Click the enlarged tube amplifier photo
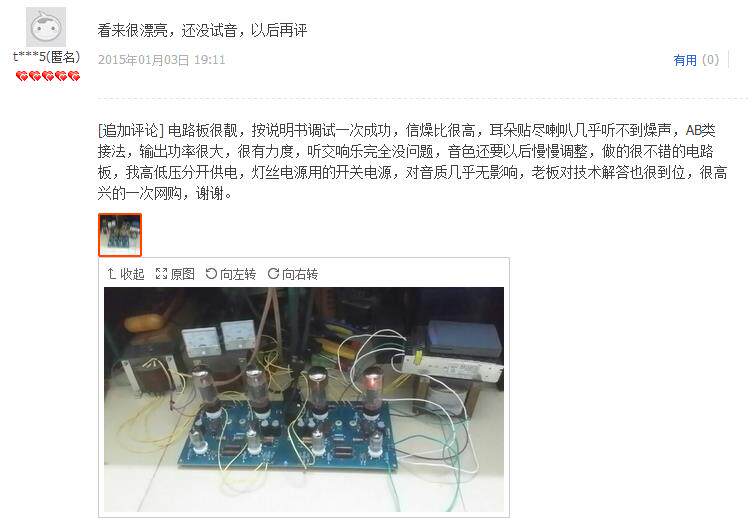Viewport: 753px width, 532px height. pos(304,399)
